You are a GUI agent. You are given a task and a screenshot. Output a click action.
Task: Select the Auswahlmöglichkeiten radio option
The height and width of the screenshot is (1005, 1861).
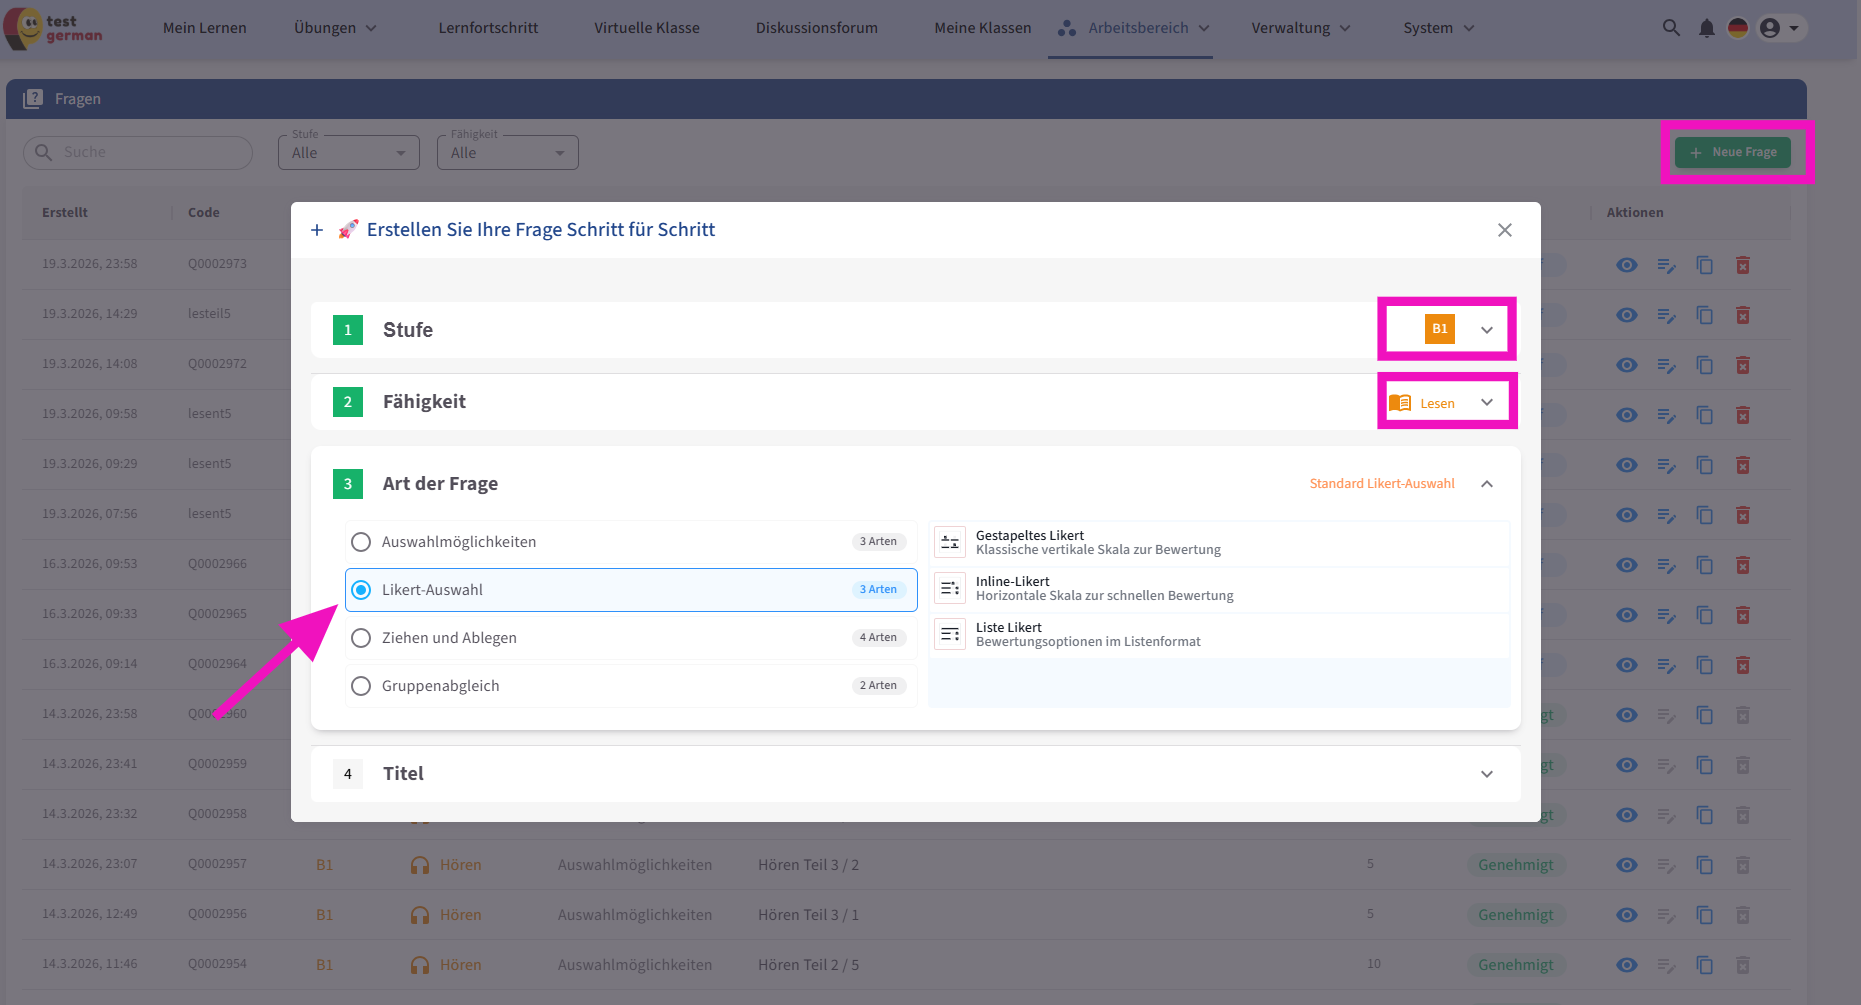pyautogui.click(x=361, y=542)
